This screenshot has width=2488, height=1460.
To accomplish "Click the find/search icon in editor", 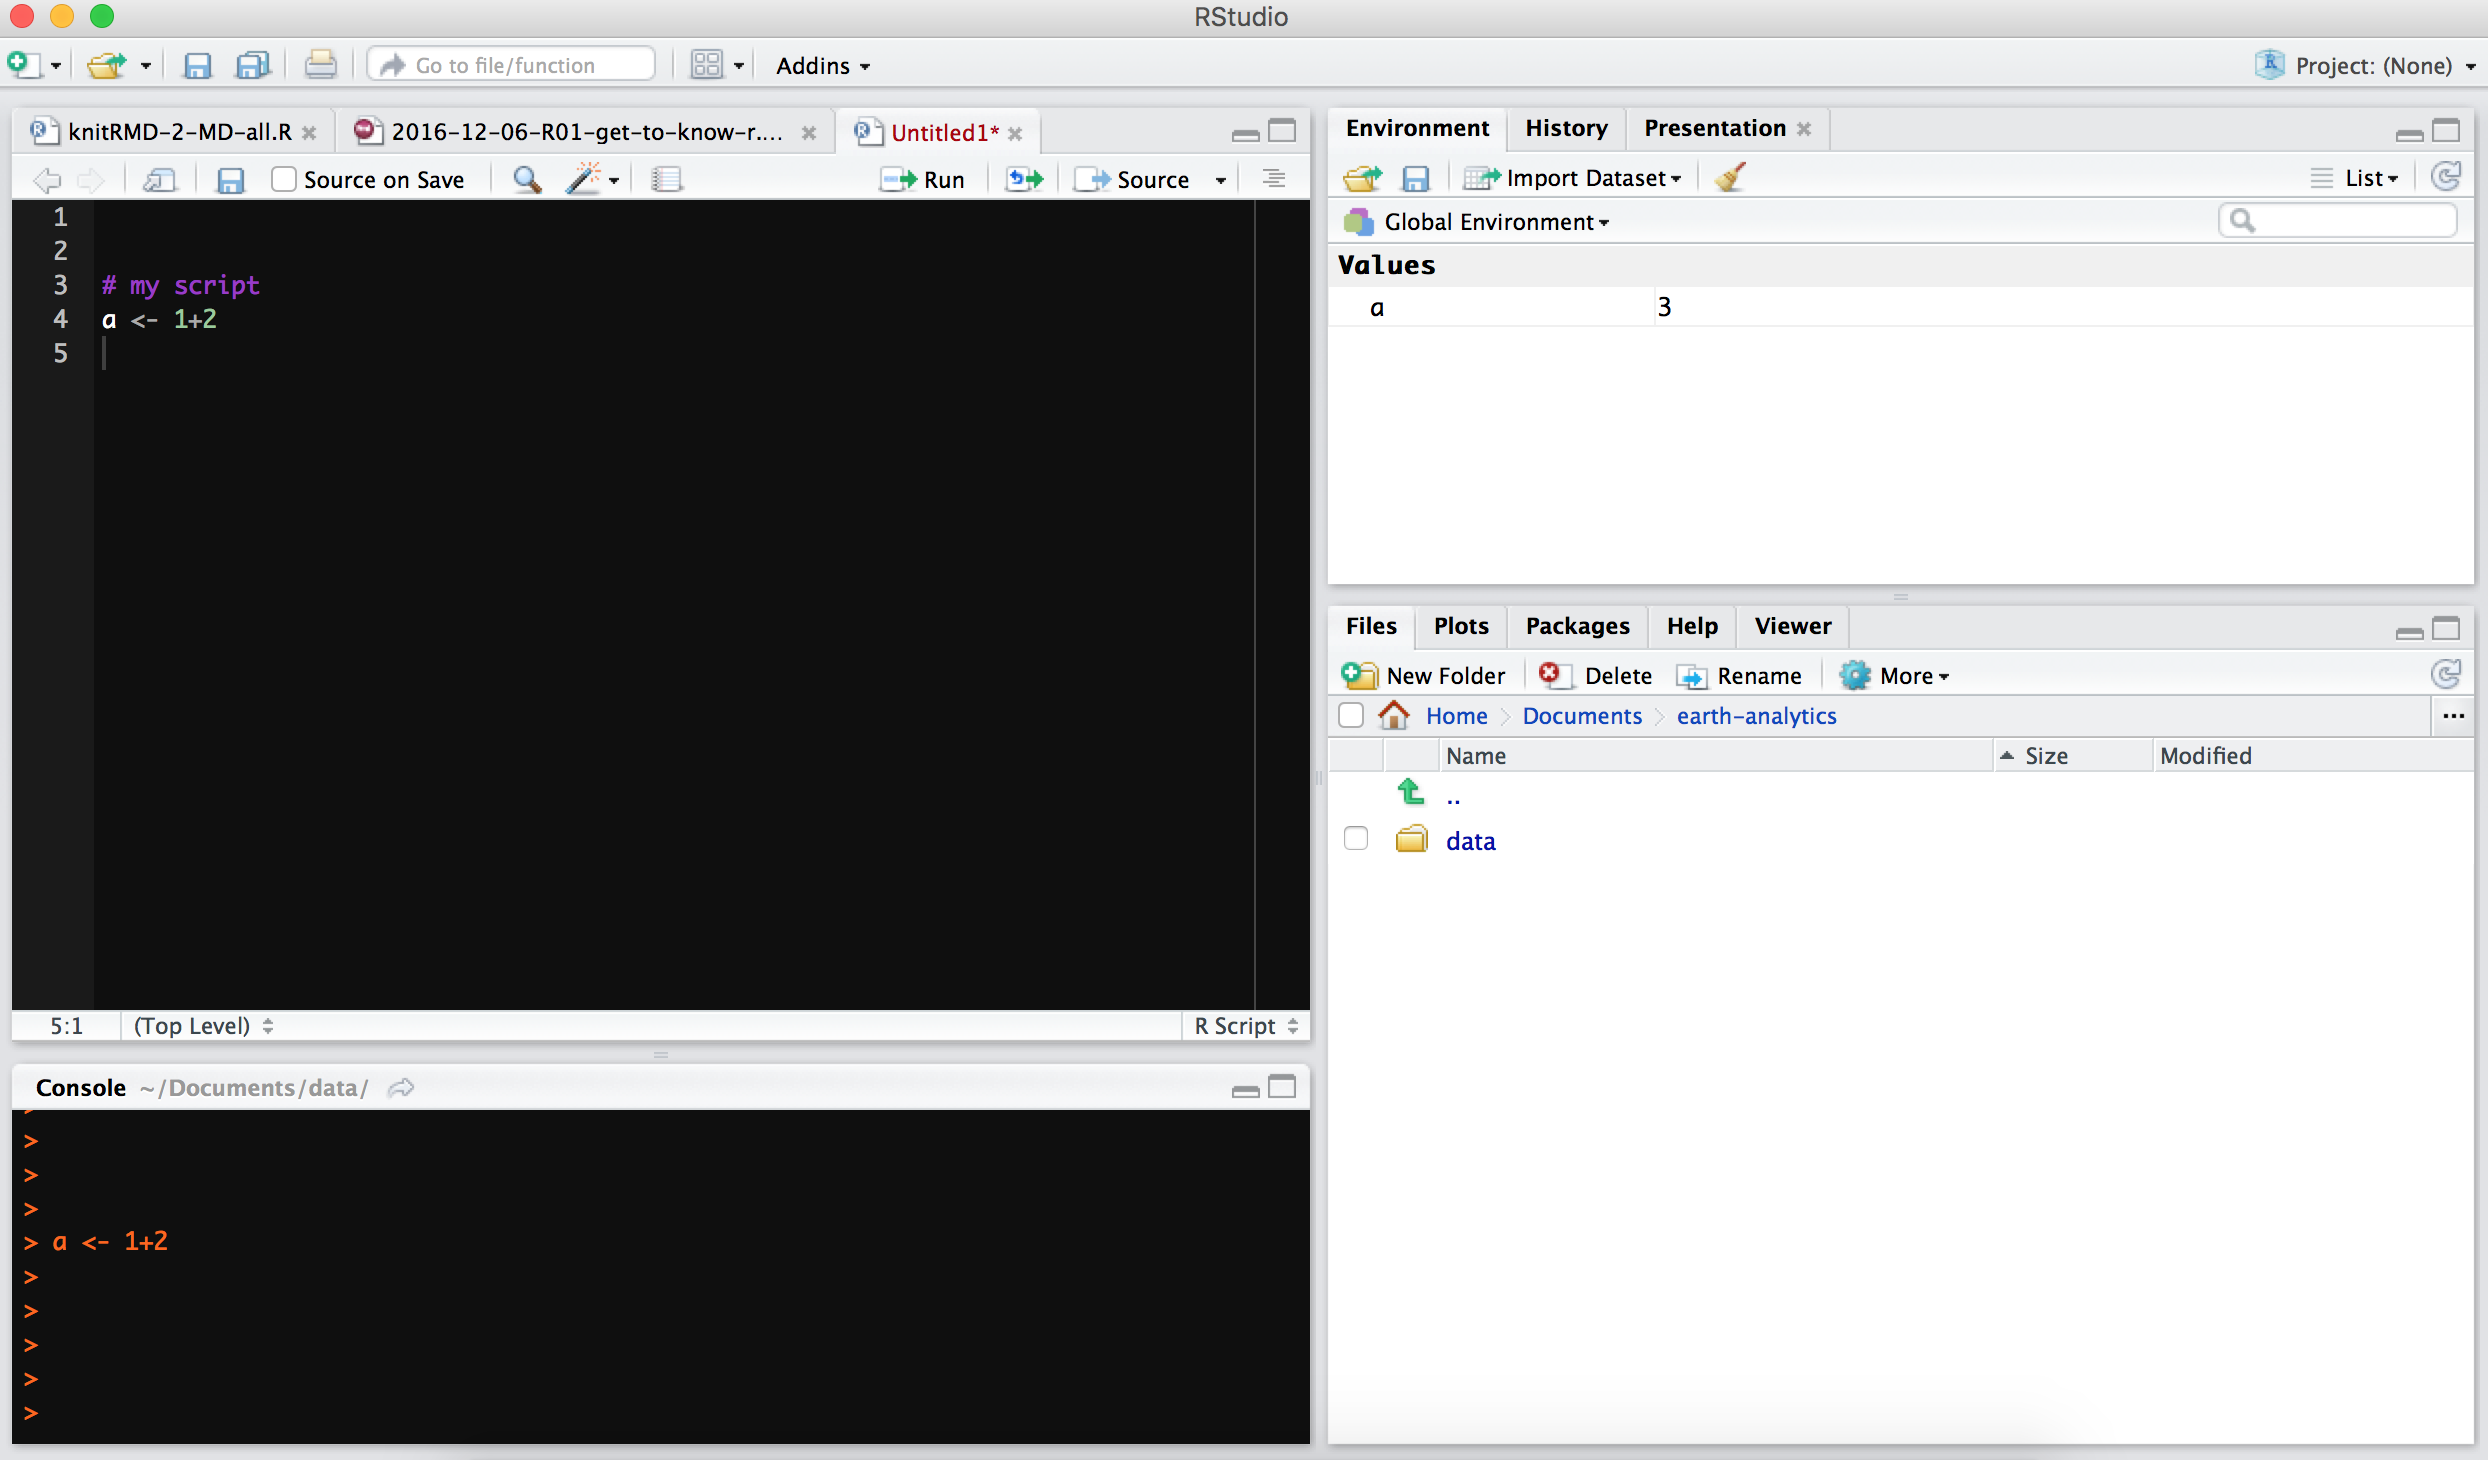I will coord(526,179).
